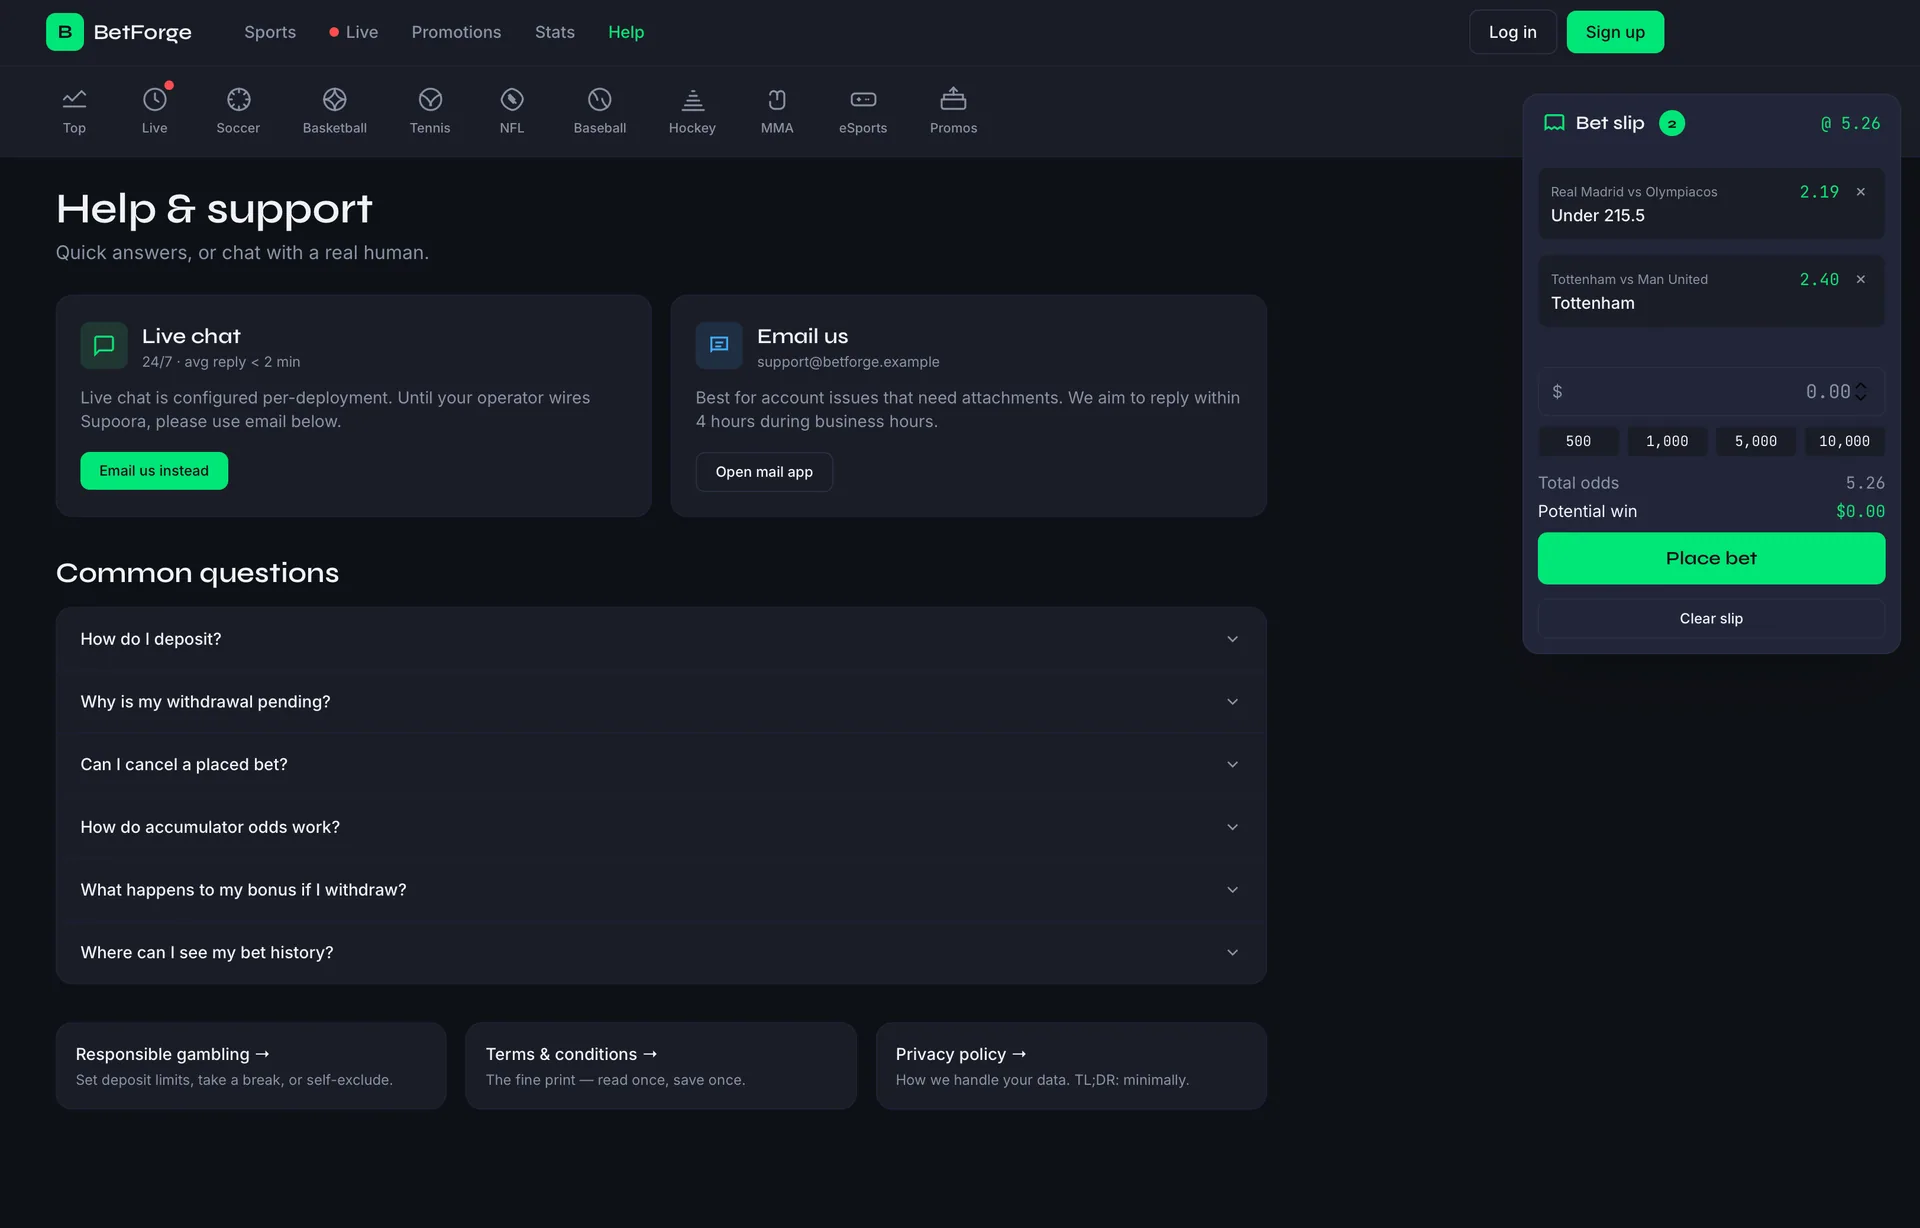The height and width of the screenshot is (1228, 1920).
Task: Open the Privacy policy link card
Action: coord(1071,1066)
